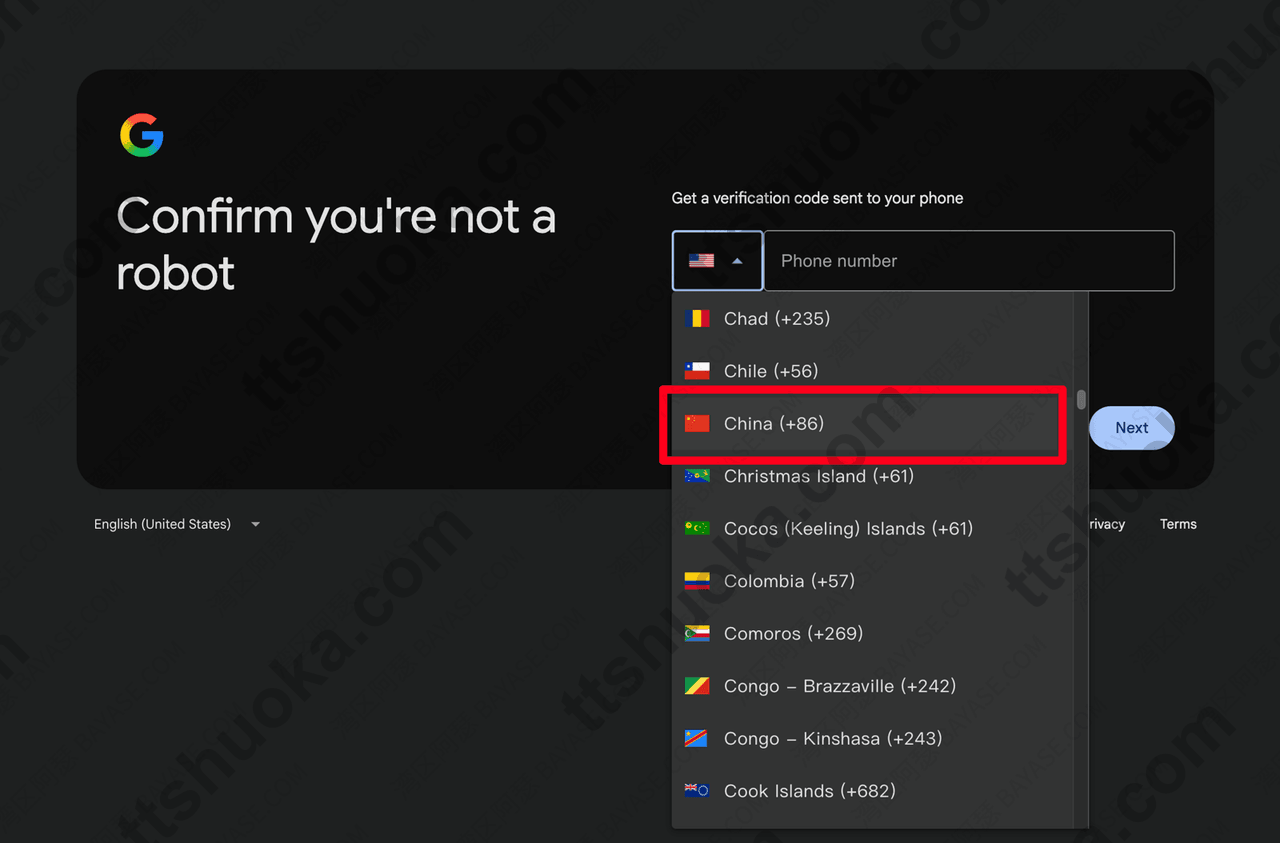Screen dimensions: 1280x843
Task: Click the Google logo
Action: tap(142, 135)
